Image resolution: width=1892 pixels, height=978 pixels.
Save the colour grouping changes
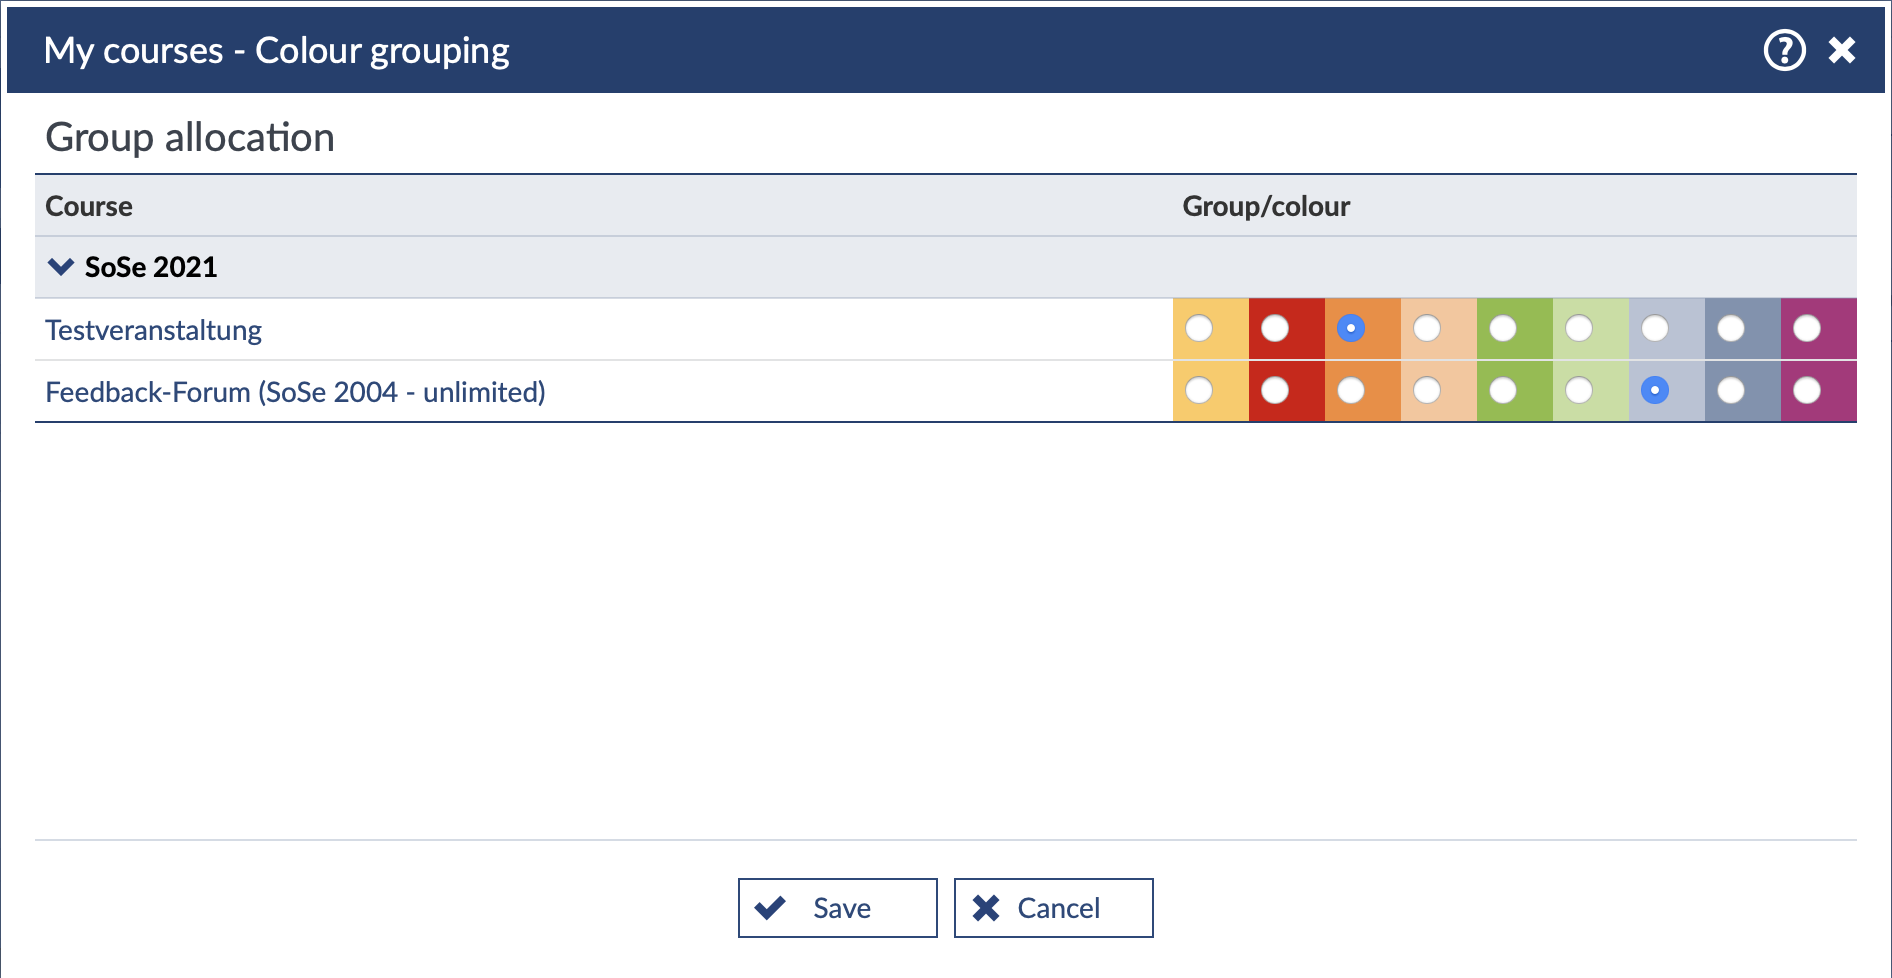click(x=837, y=908)
